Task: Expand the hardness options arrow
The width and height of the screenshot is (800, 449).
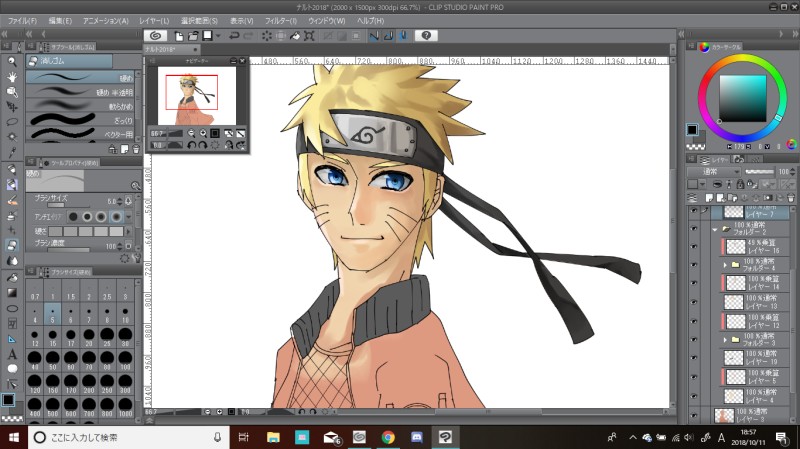Action: [x=129, y=232]
